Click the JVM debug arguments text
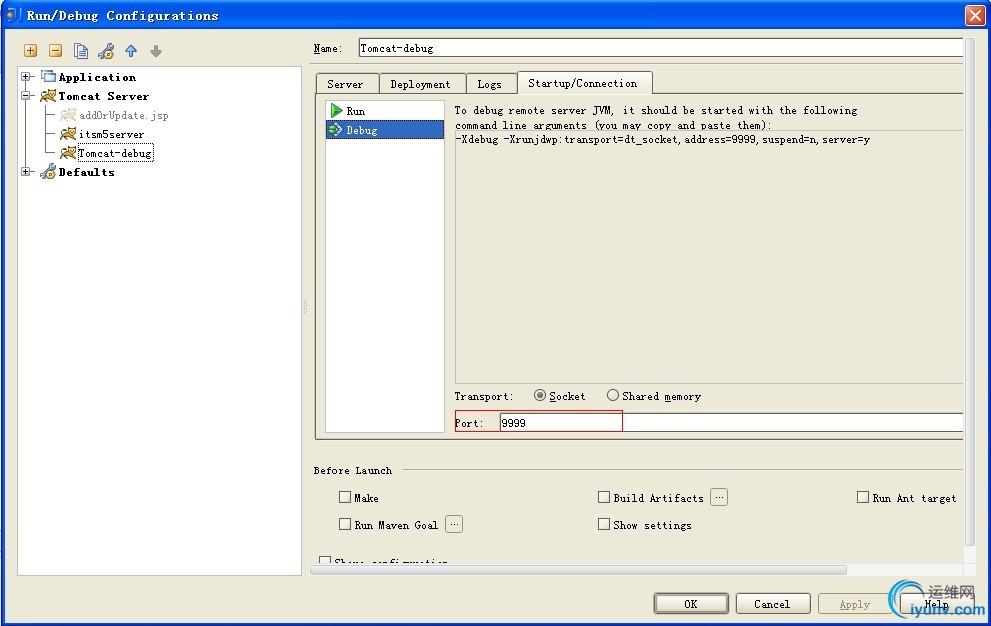The image size is (991, 626). click(x=662, y=139)
